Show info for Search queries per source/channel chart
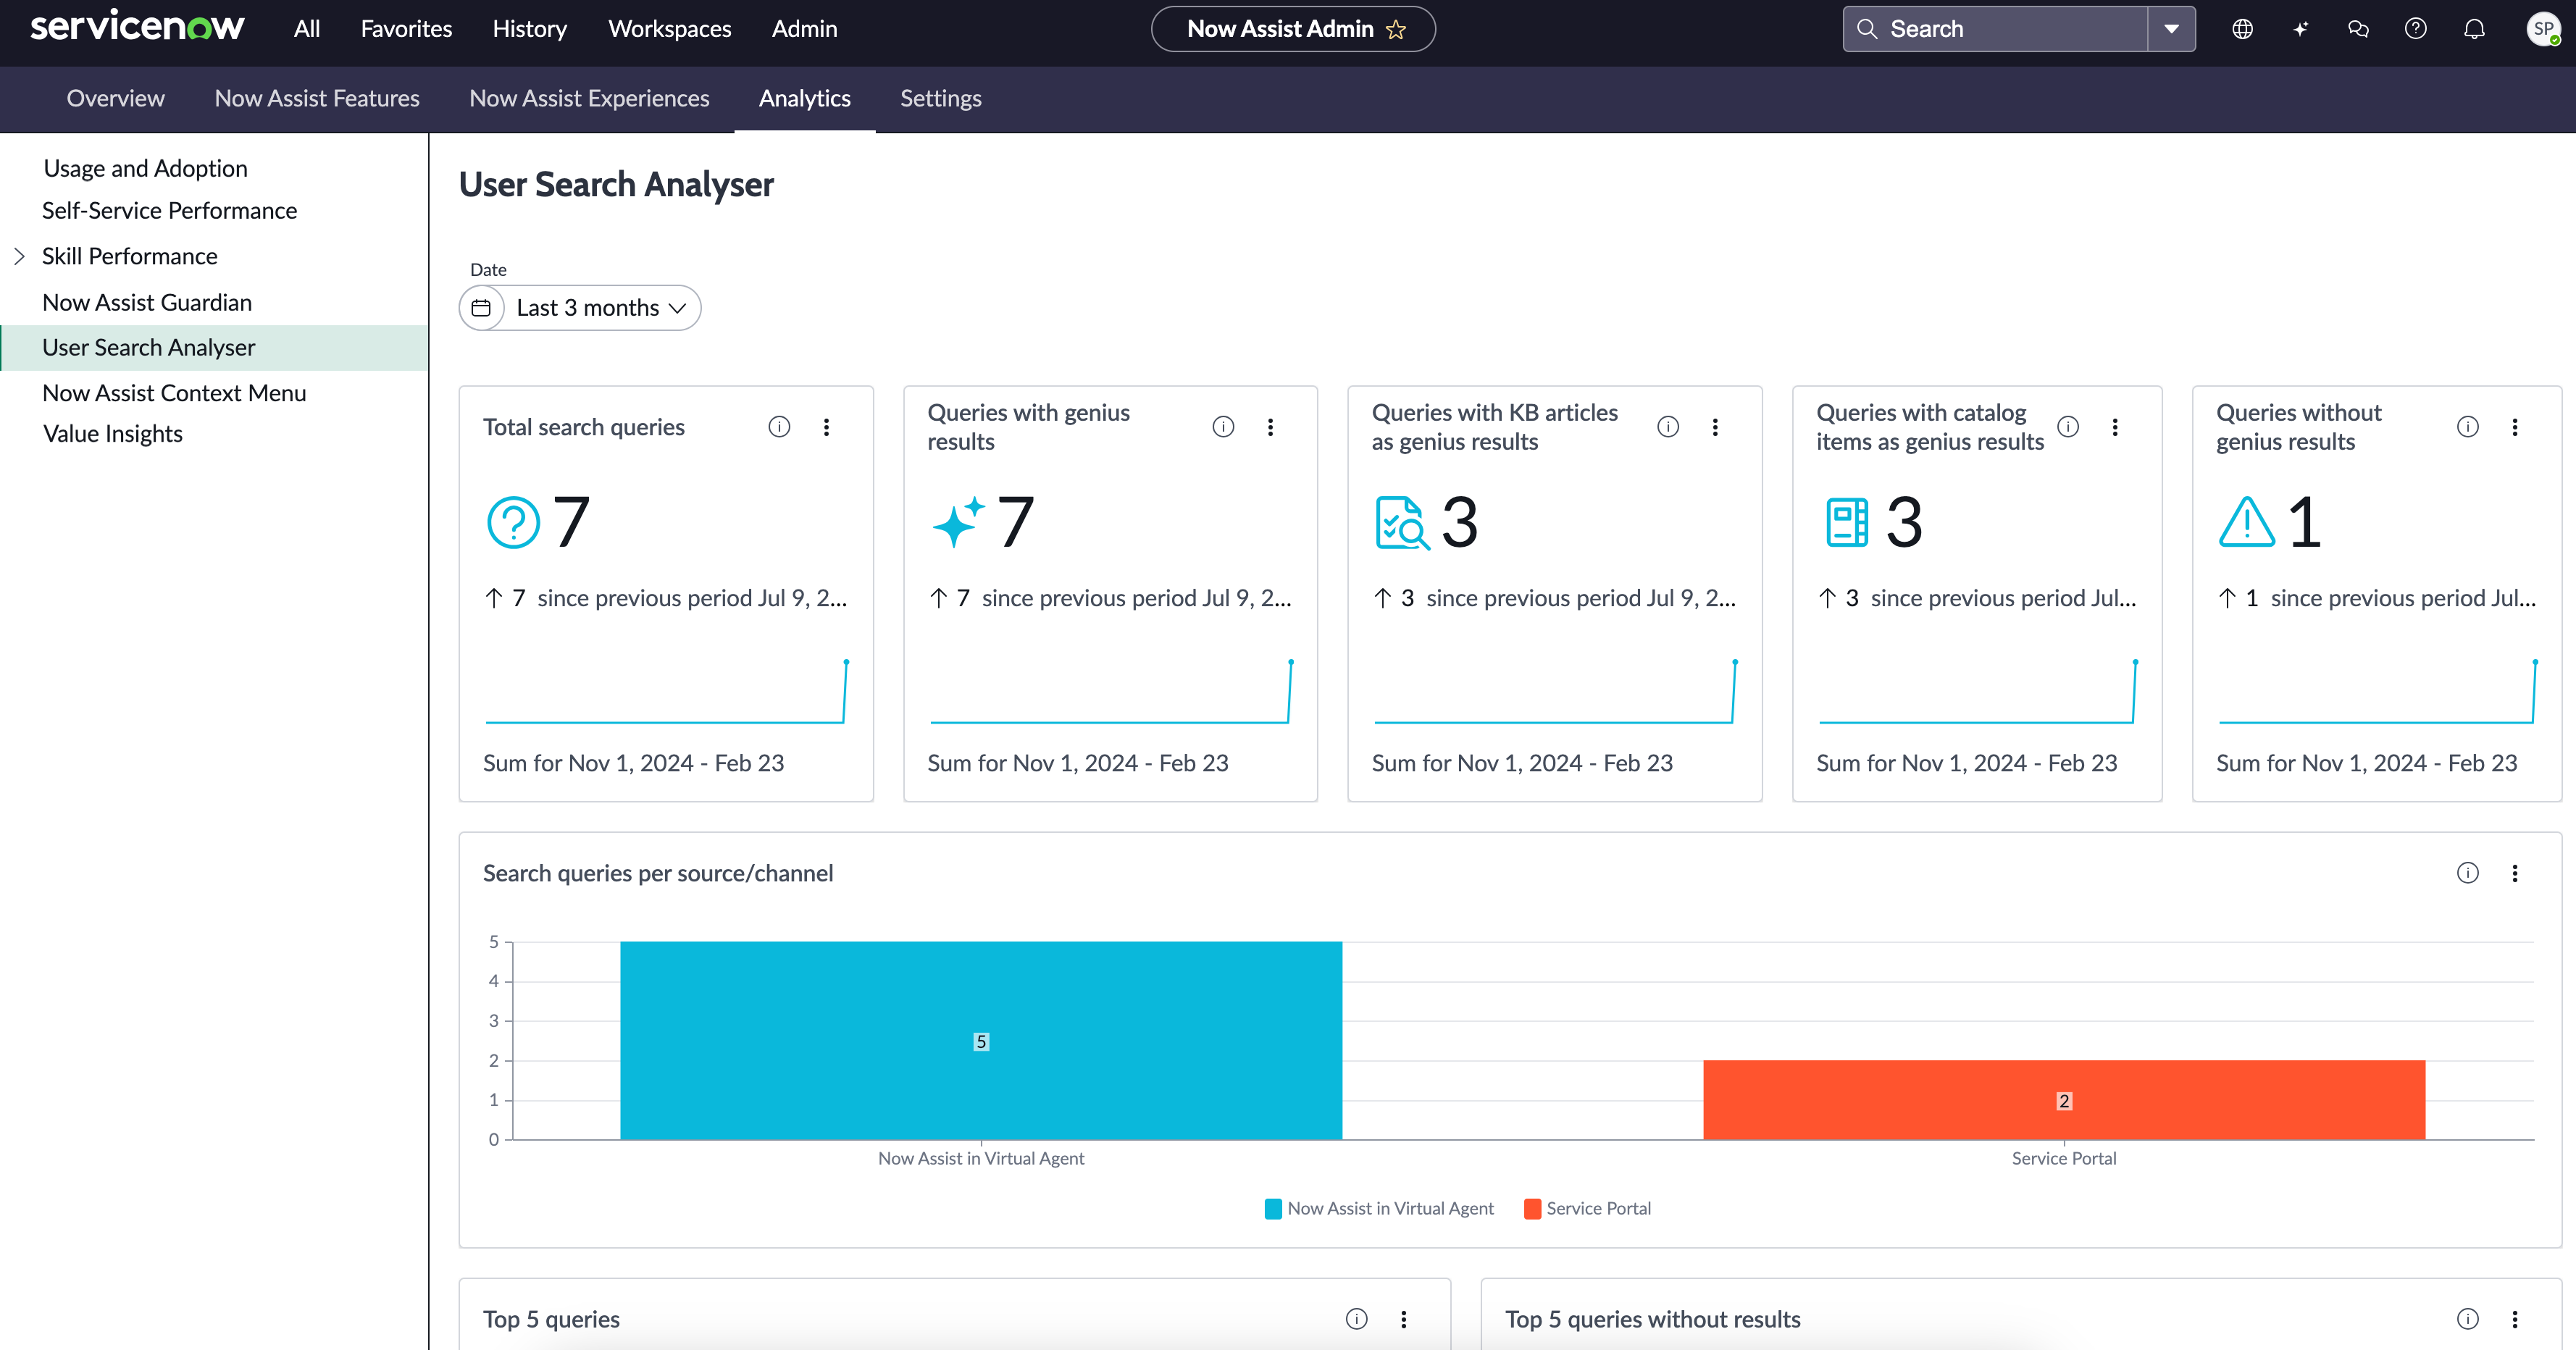Viewport: 2576px width, 1350px height. 2468,873
